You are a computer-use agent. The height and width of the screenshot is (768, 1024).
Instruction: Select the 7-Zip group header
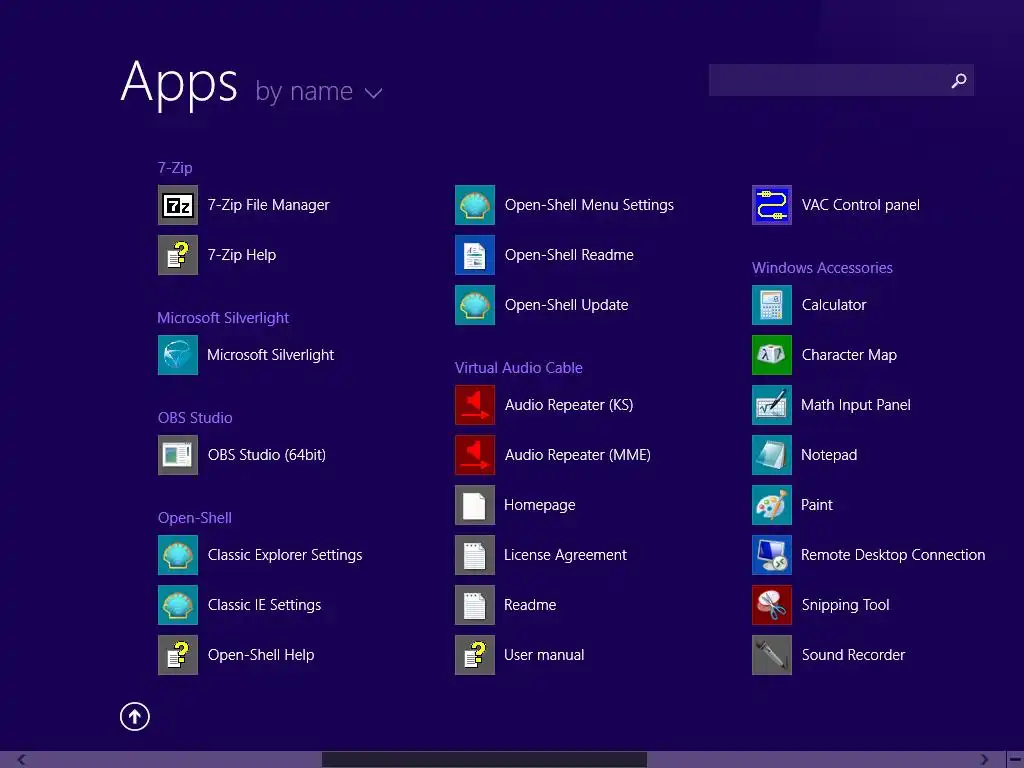coord(175,168)
